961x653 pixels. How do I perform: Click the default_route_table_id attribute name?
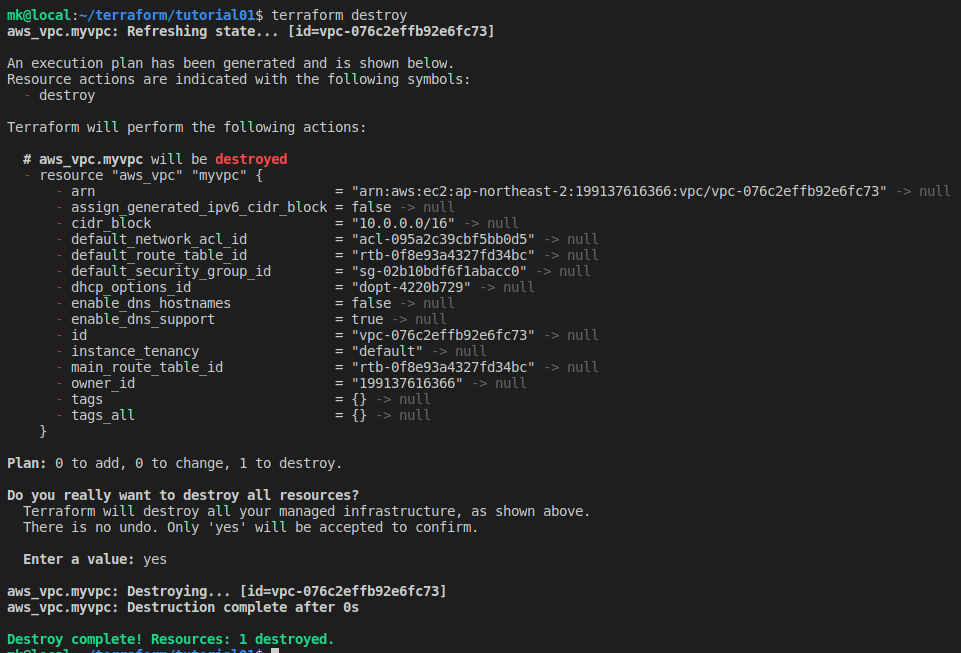click(159, 255)
